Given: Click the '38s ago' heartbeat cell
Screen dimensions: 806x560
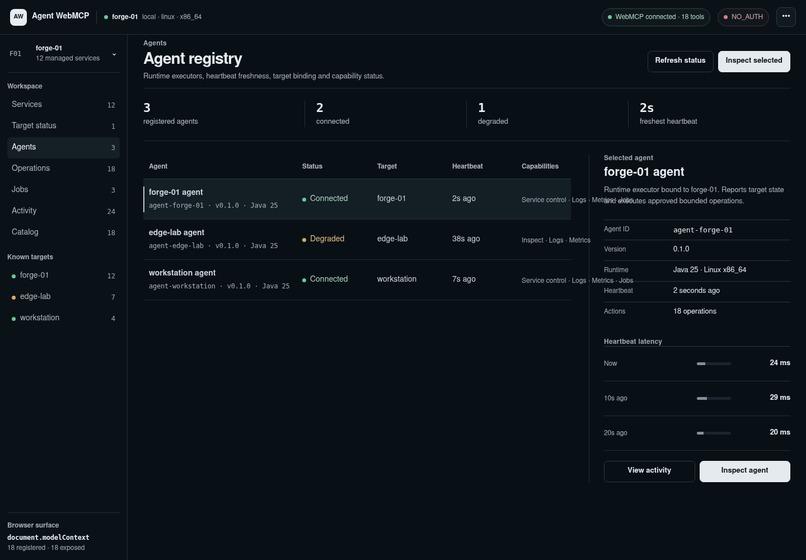Looking at the screenshot, I should click(x=466, y=239).
